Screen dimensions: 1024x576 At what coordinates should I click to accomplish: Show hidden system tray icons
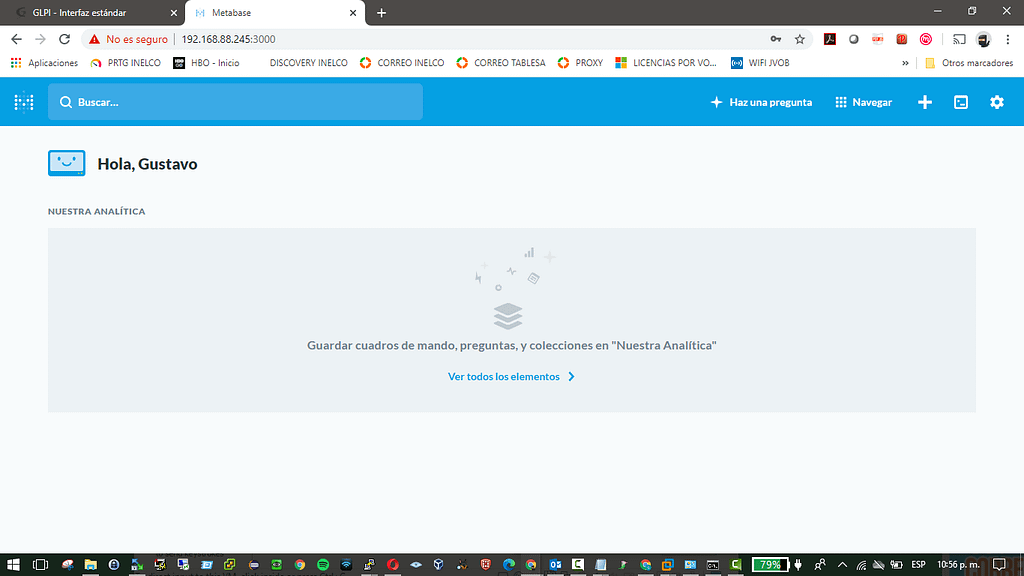(x=842, y=564)
